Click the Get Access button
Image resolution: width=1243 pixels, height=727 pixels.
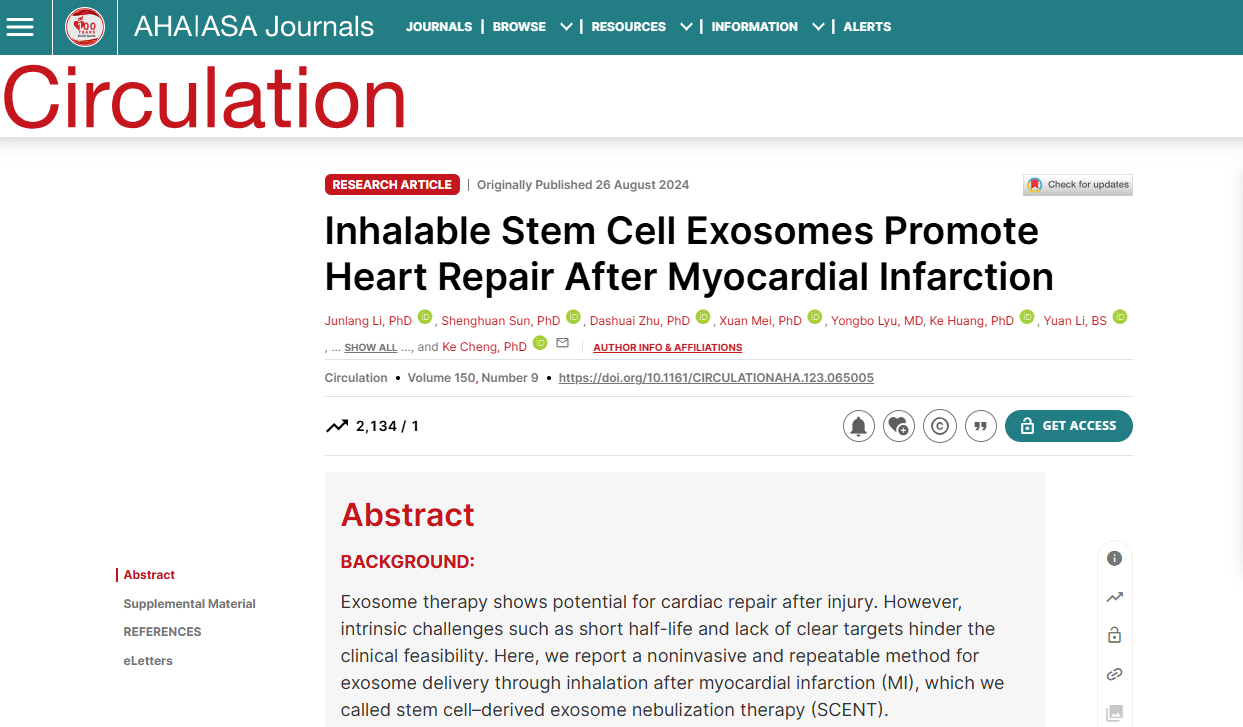click(x=1068, y=426)
